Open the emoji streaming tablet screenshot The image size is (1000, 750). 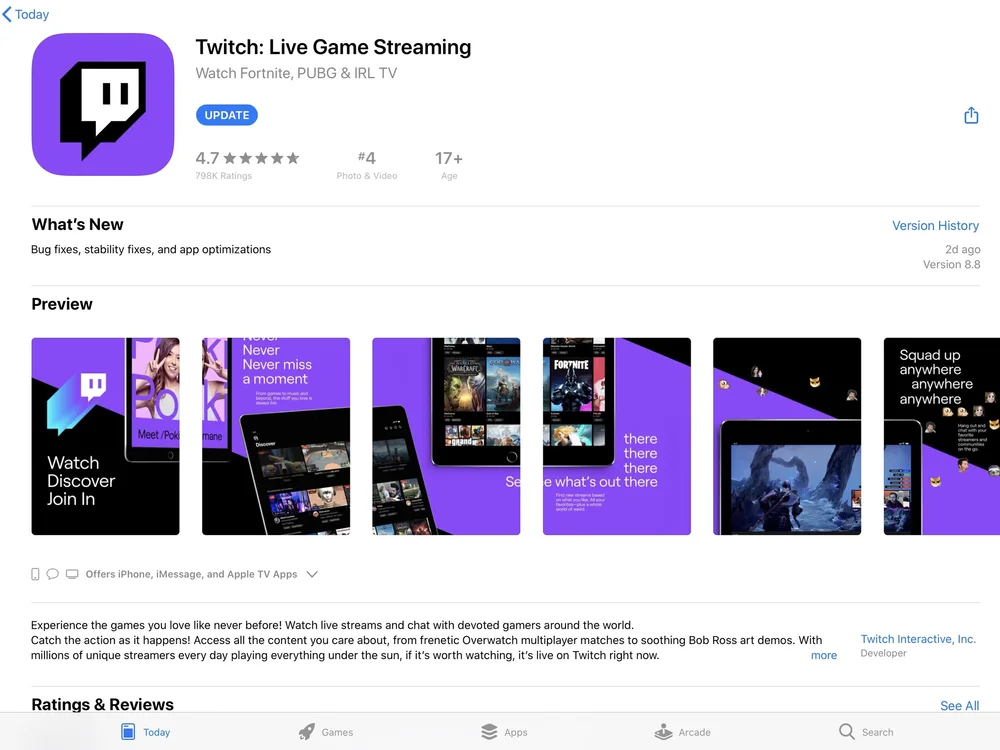click(787, 436)
